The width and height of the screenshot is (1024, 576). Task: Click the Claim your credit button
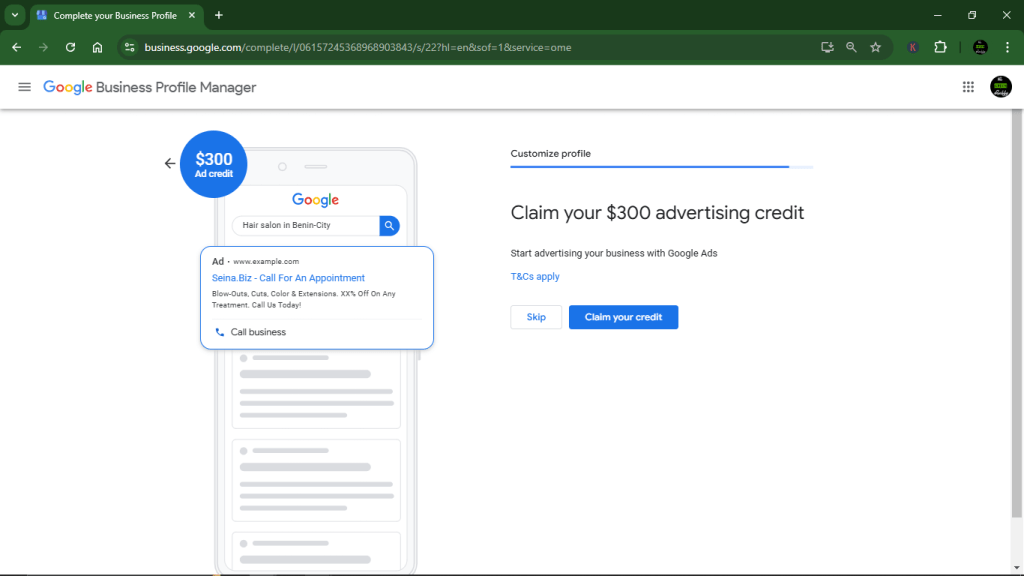(x=623, y=317)
